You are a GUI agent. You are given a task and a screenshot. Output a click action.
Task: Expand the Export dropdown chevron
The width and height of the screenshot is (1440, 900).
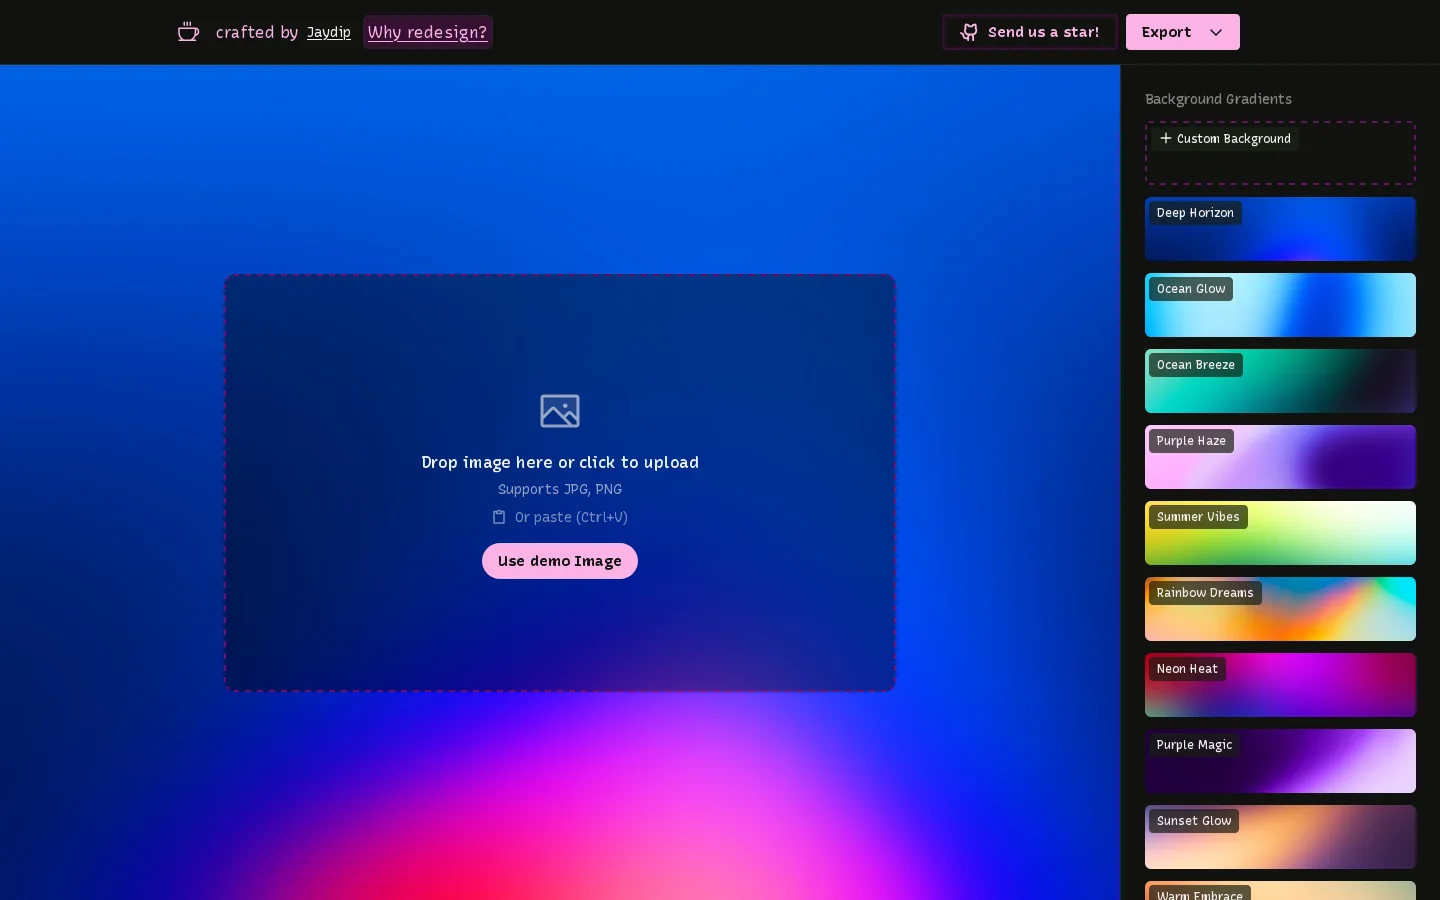1216,32
